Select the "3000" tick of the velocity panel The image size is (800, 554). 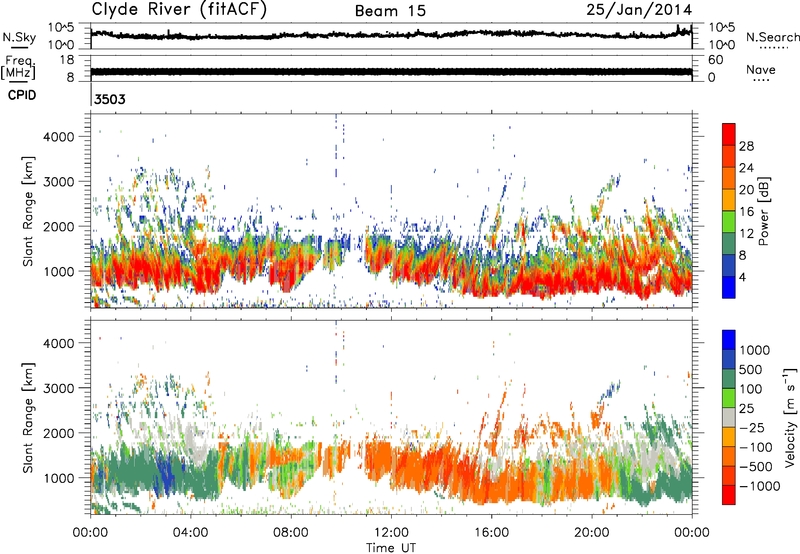click(x=59, y=388)
